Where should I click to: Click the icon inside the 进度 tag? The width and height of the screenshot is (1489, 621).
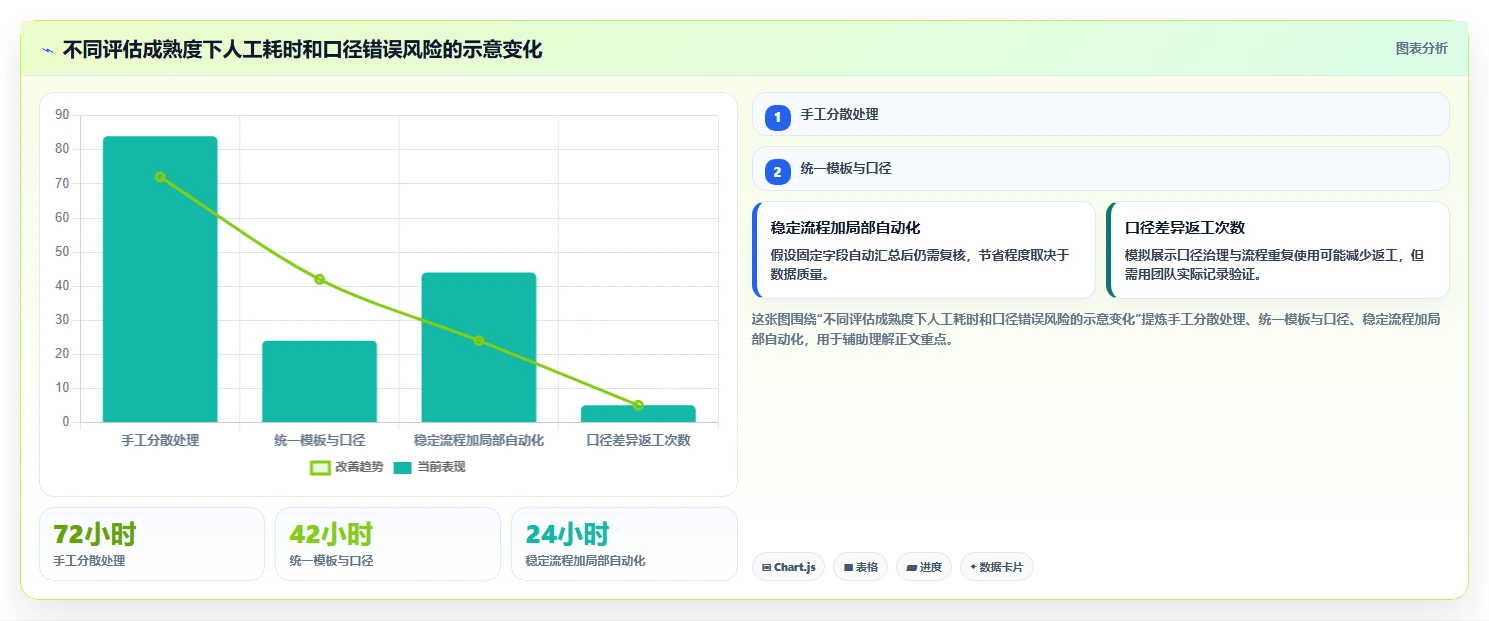911,567
